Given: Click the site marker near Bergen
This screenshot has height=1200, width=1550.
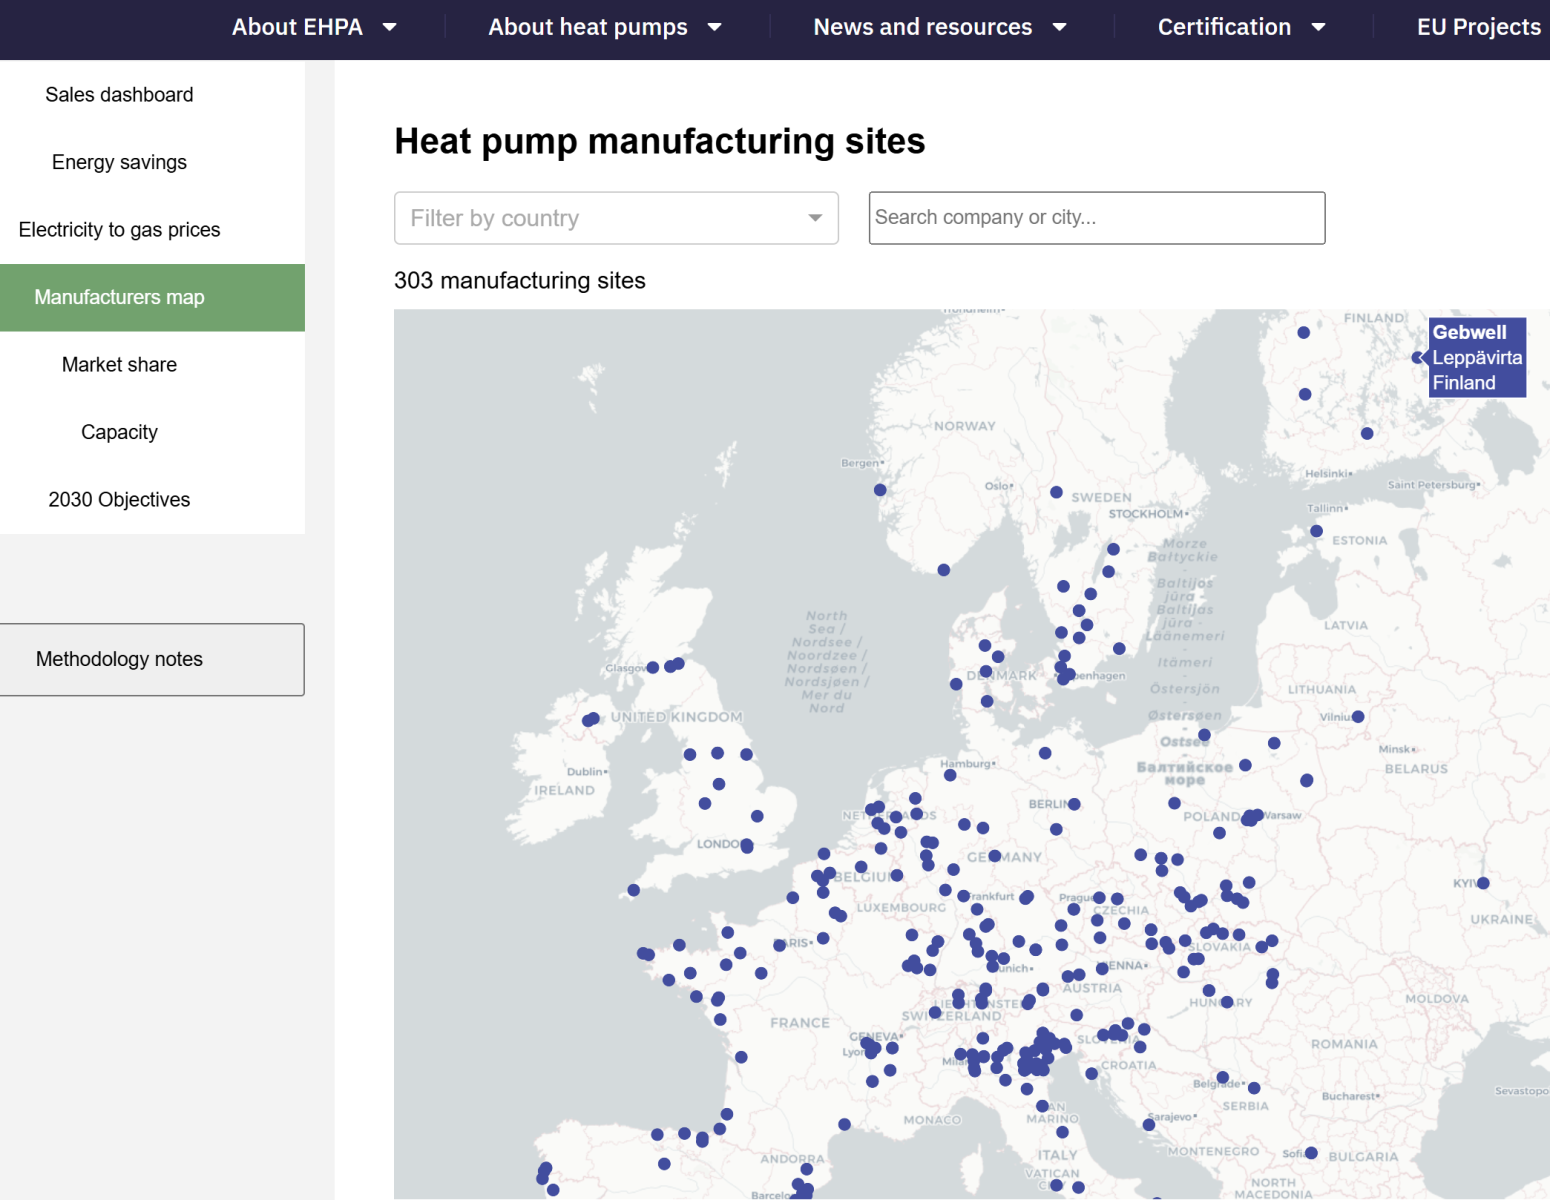Looking at the screenshot, I should coord(880,490).
